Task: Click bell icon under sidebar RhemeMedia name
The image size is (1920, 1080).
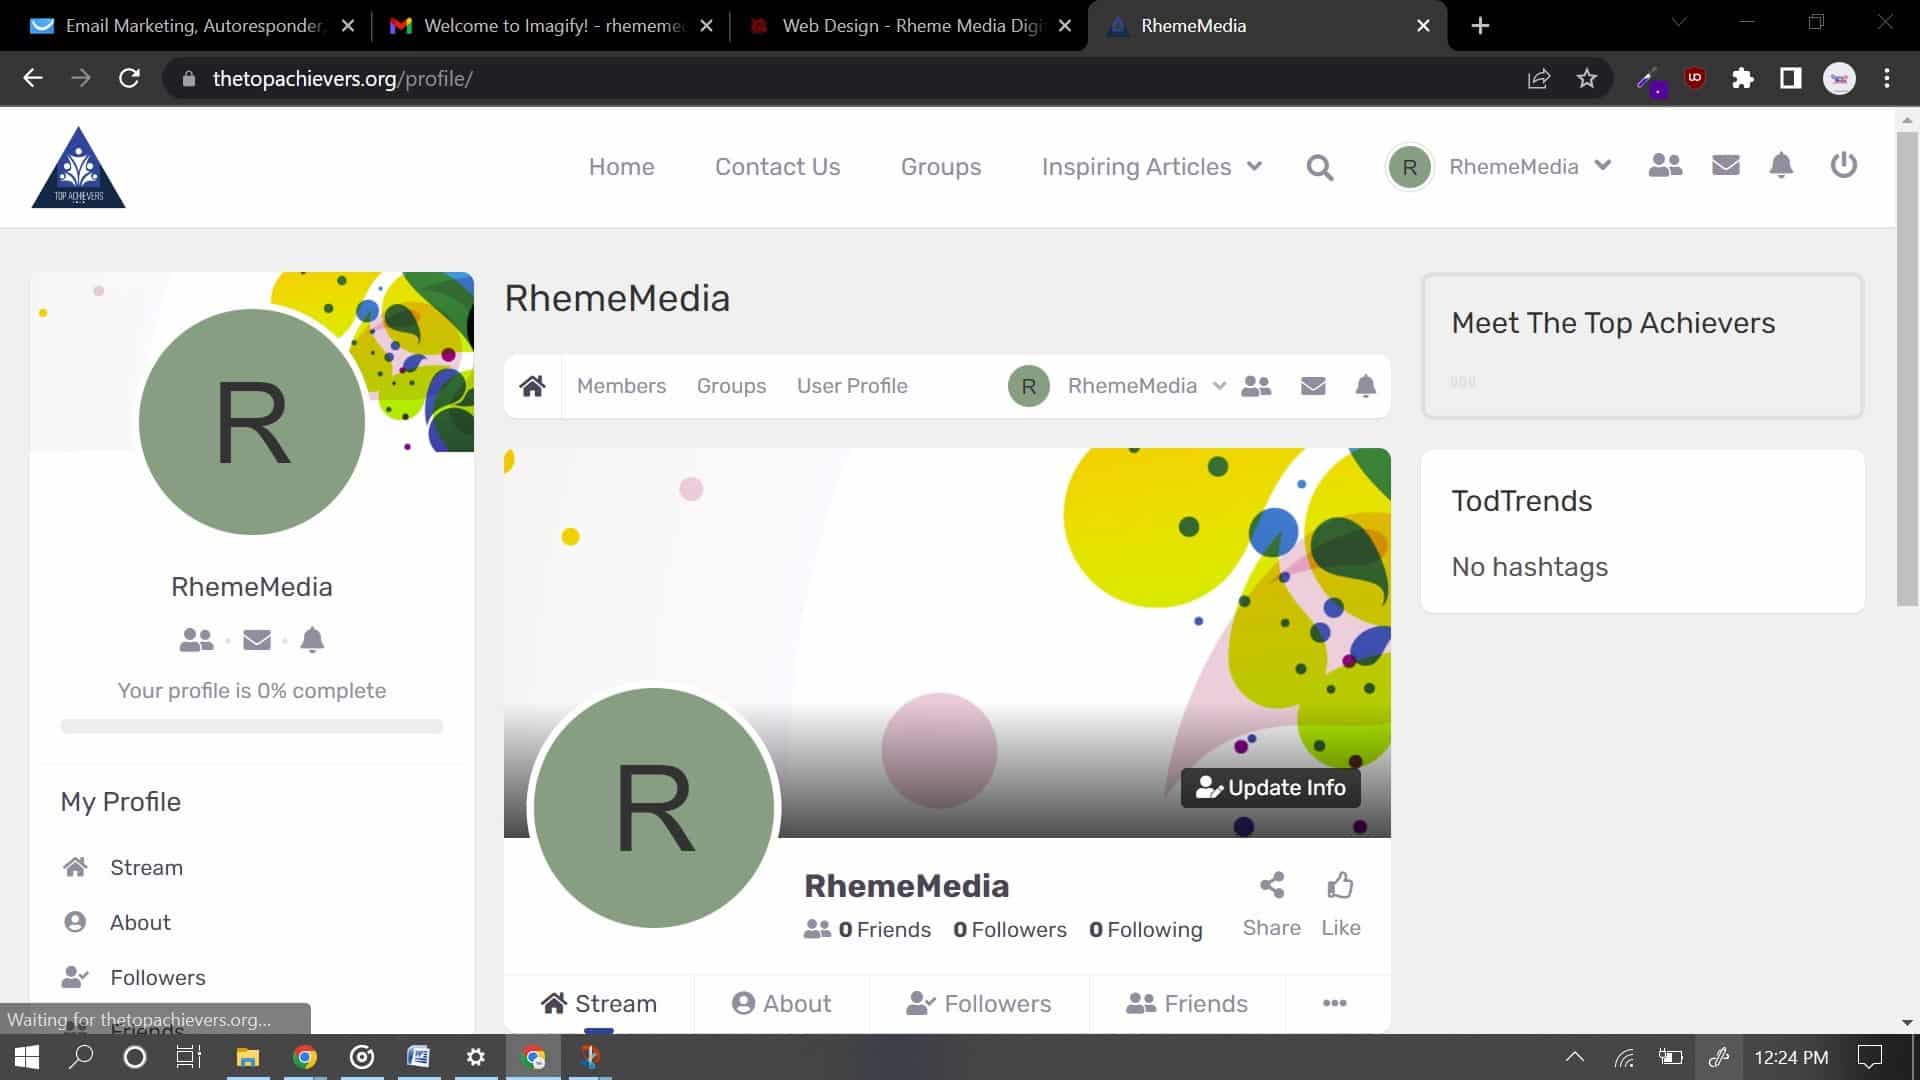Action: 312,640
